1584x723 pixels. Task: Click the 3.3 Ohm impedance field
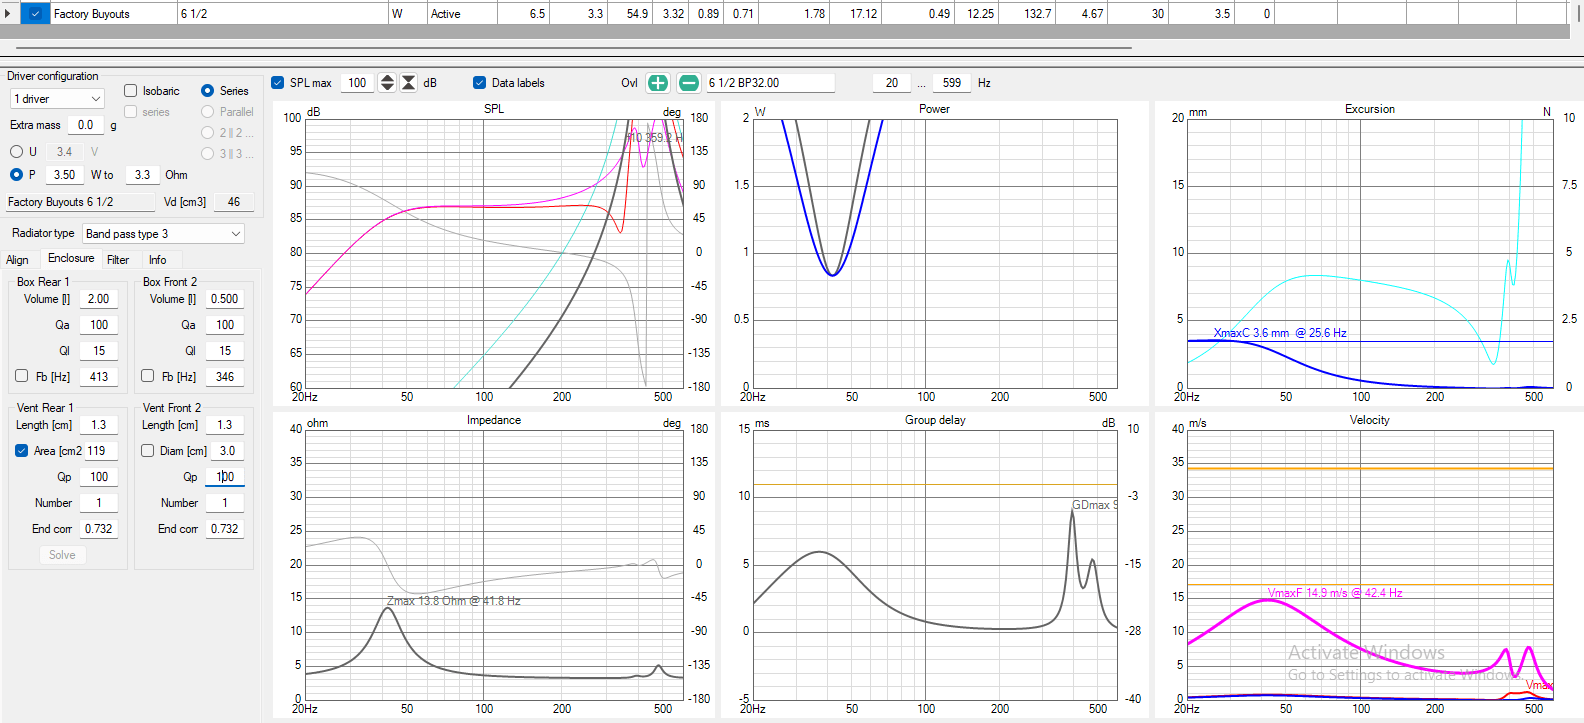(x=143, y=175)
